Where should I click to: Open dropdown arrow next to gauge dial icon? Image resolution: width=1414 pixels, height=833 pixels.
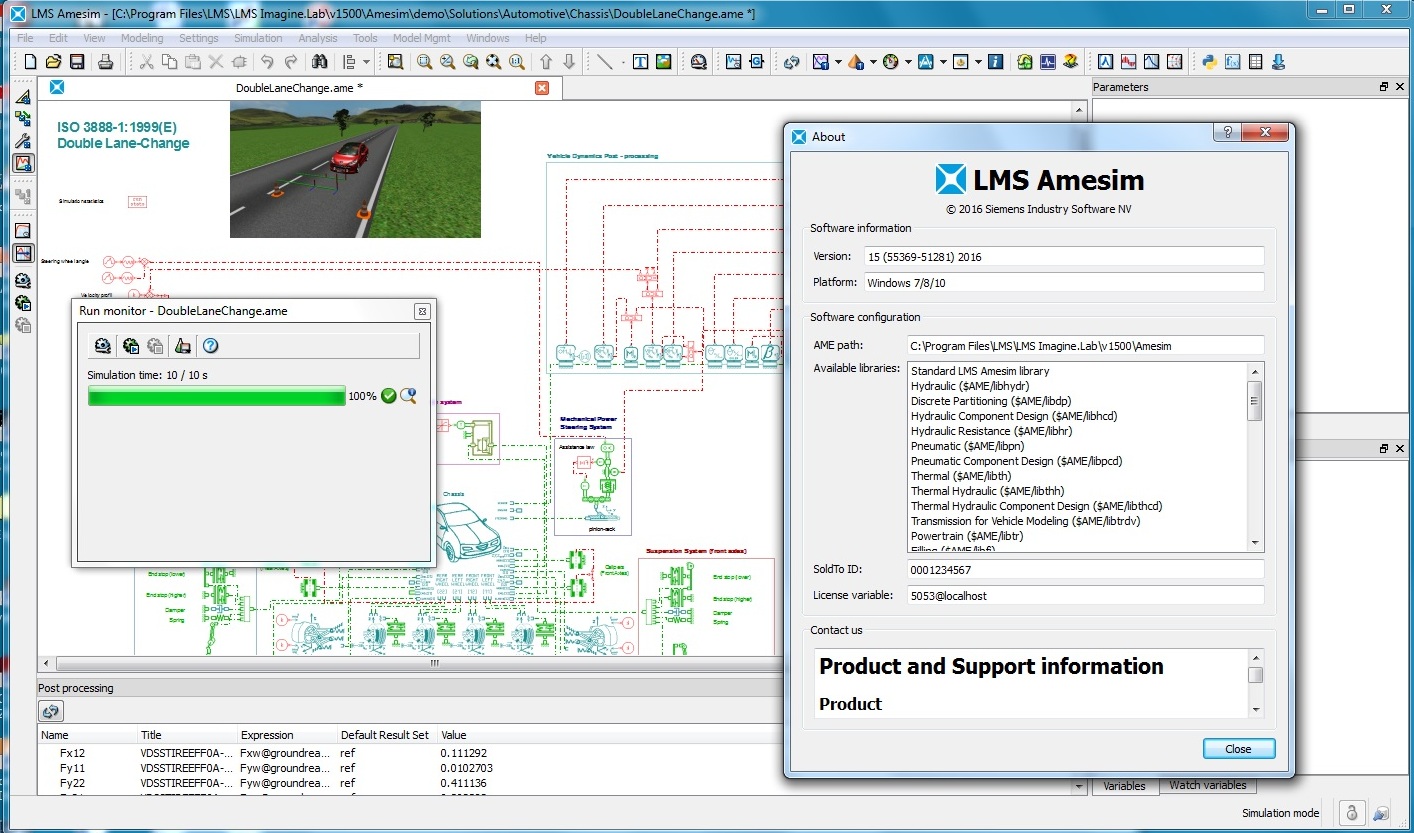pos(908,62)
